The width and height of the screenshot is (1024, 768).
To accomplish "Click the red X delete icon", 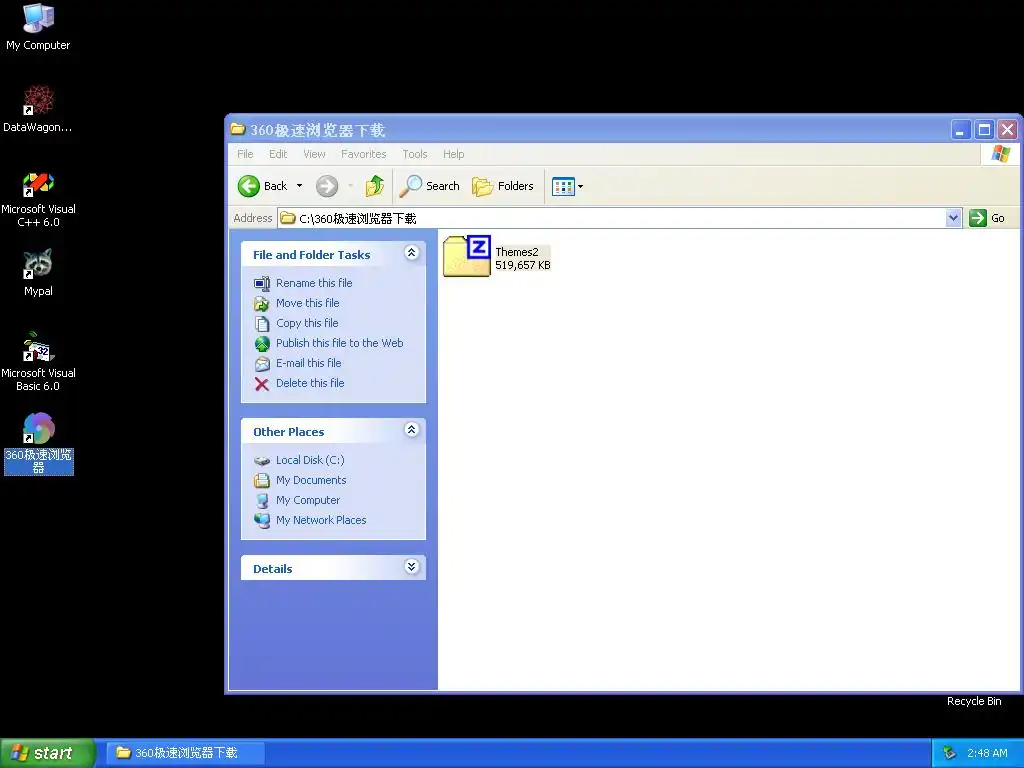I will (262, 384).
